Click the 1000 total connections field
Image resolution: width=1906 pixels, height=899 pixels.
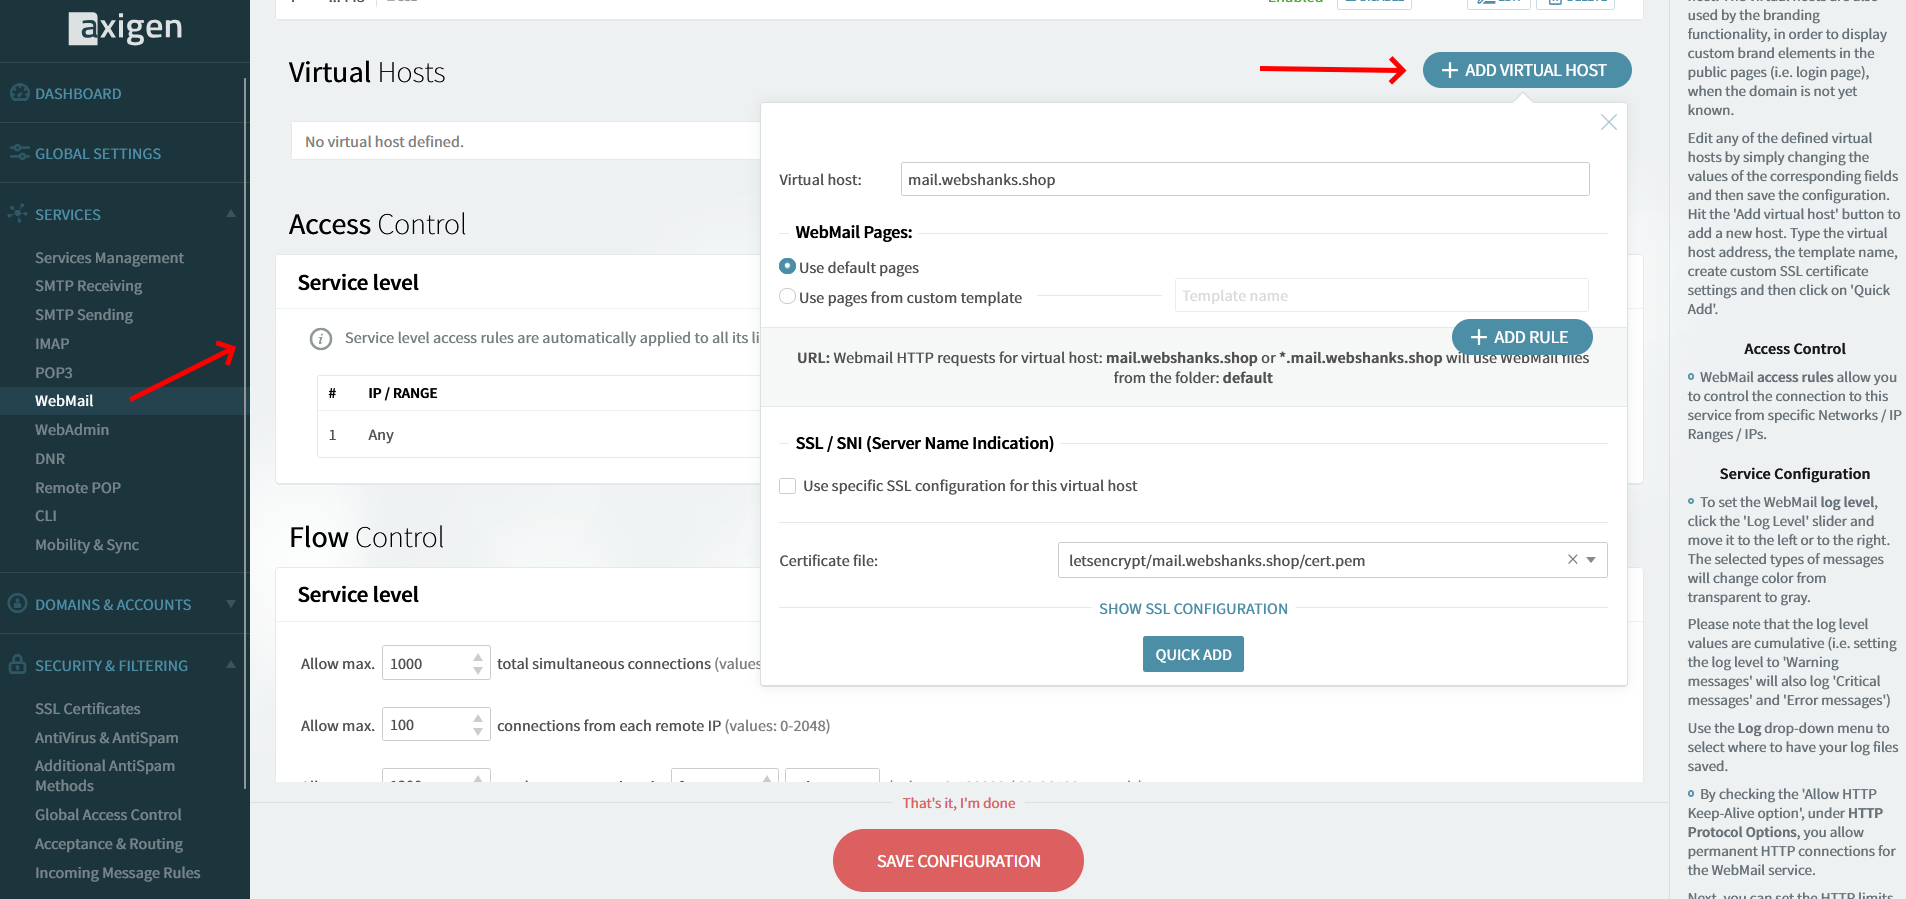pyautogui.click(x=436, y=663)
